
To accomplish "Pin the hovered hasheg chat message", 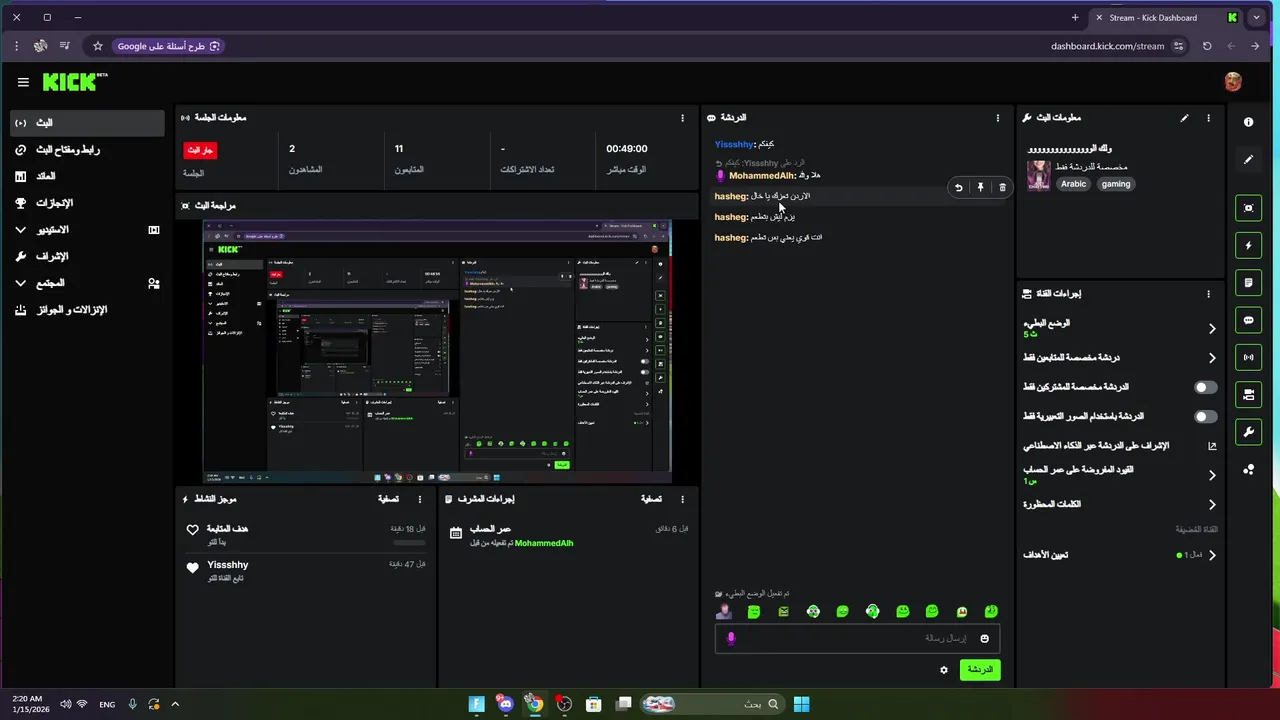I will tap(980, 187).
